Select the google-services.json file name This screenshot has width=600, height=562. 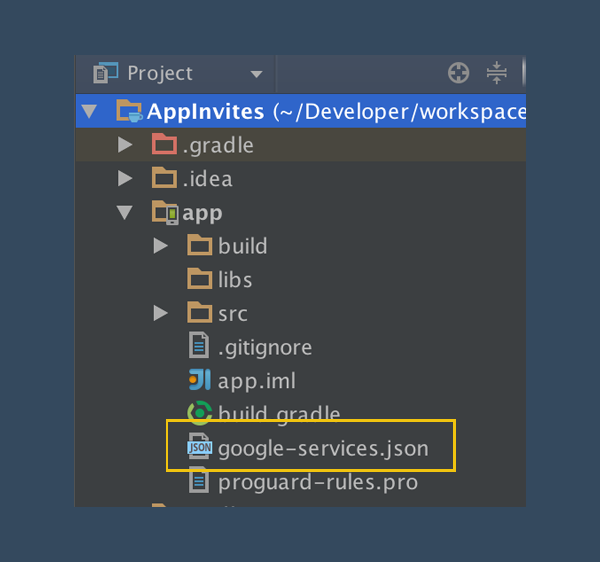tap(323, 449)
